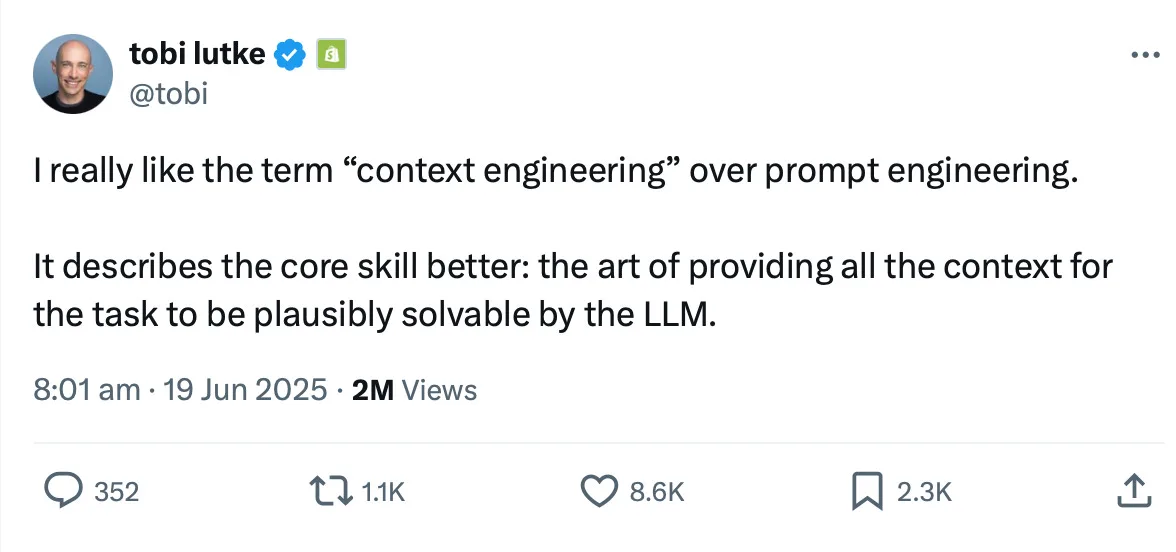Viewport: 1176px width, 552px height.
Task: Open the @tobi handle link
Action: tap(169, 94)
